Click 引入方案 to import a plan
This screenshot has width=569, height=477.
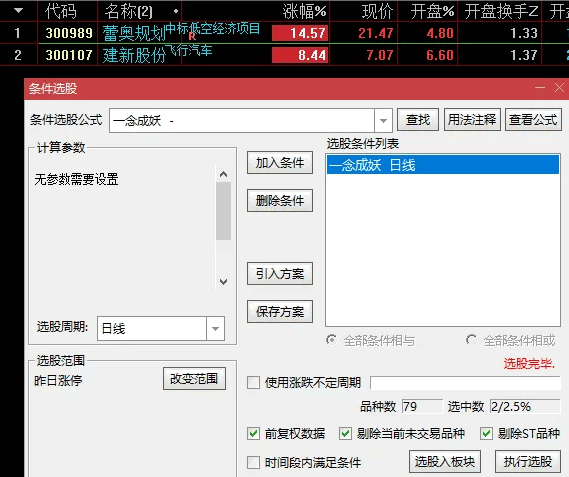[x=280, y=274]
